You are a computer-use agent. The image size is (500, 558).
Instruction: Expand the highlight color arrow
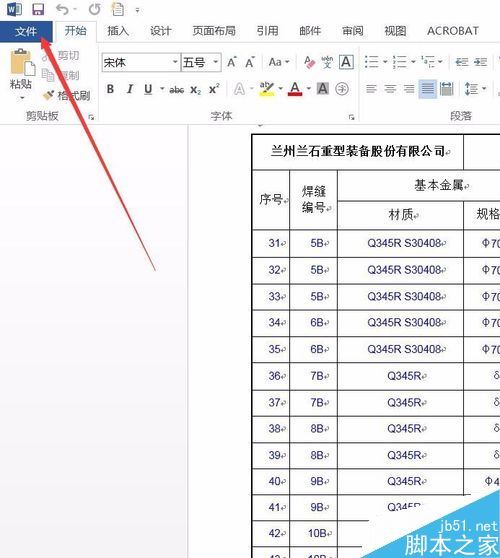[280, 89]
